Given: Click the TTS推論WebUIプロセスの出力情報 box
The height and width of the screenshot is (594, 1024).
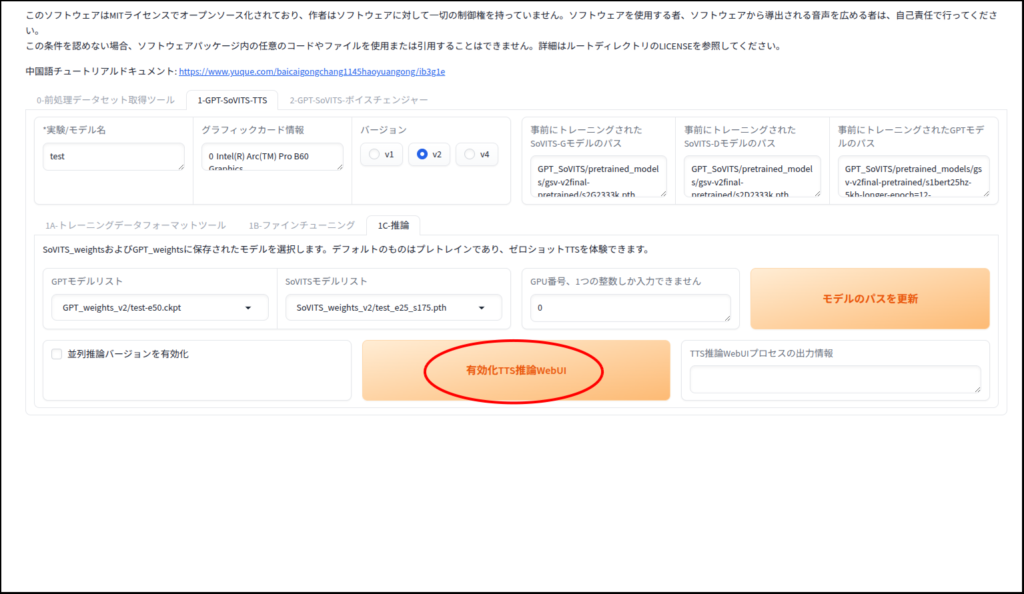Looking at the screenshot, I should 835,379.
